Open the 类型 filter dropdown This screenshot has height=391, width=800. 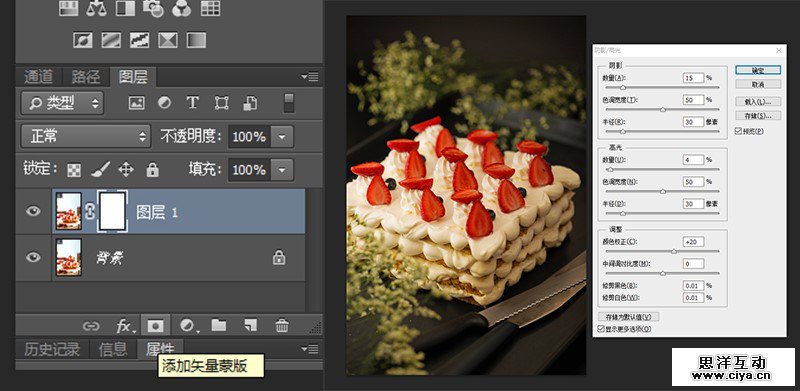tap(62, 103)
